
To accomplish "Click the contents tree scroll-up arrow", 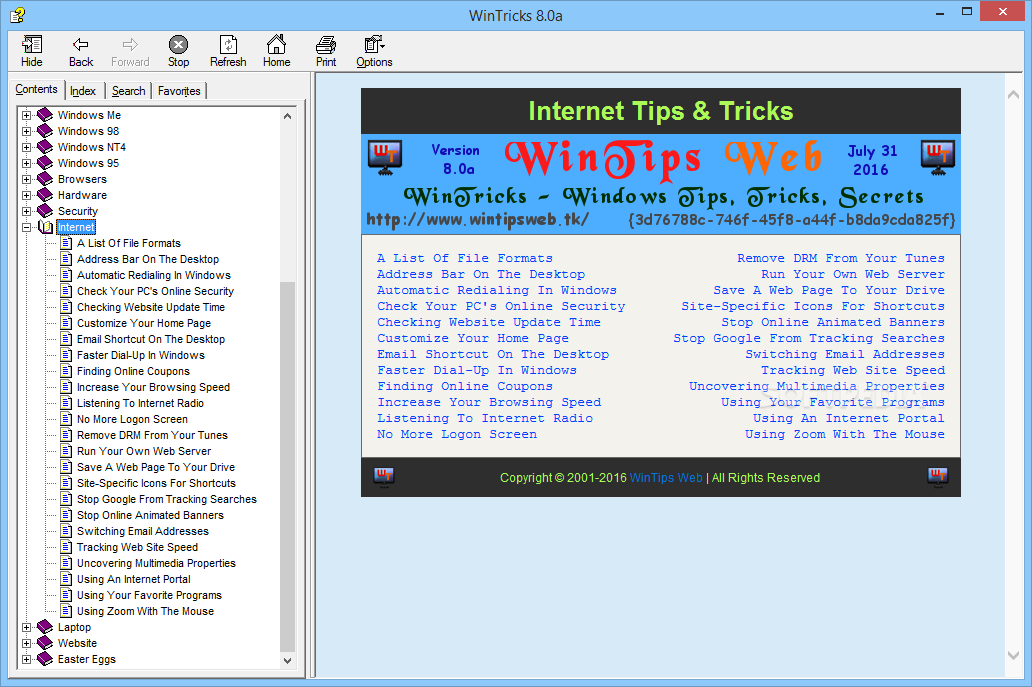I will 288,116.
